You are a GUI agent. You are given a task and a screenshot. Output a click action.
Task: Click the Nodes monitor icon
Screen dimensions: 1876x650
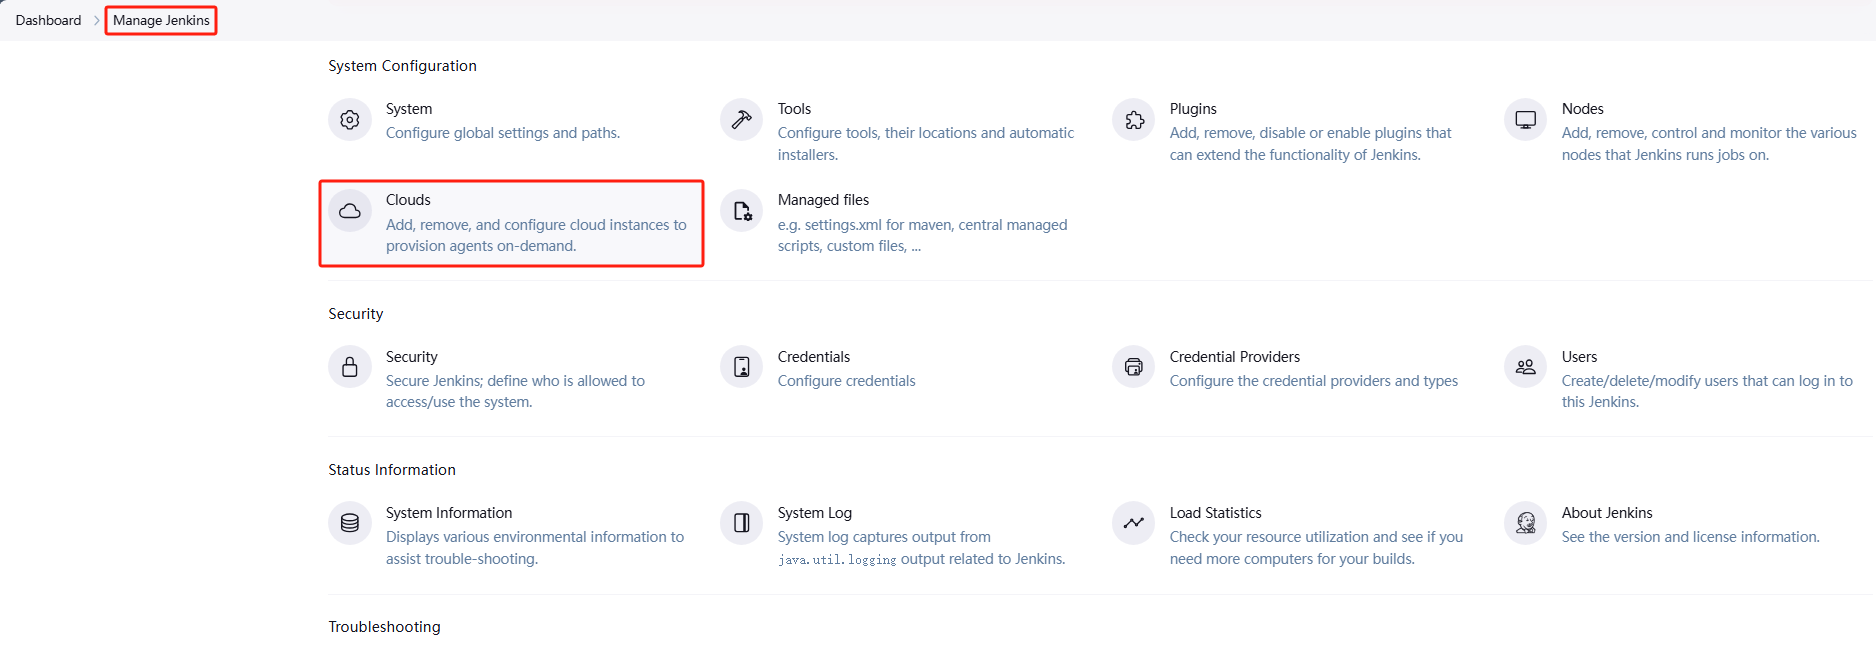[x=1526, y=120]
